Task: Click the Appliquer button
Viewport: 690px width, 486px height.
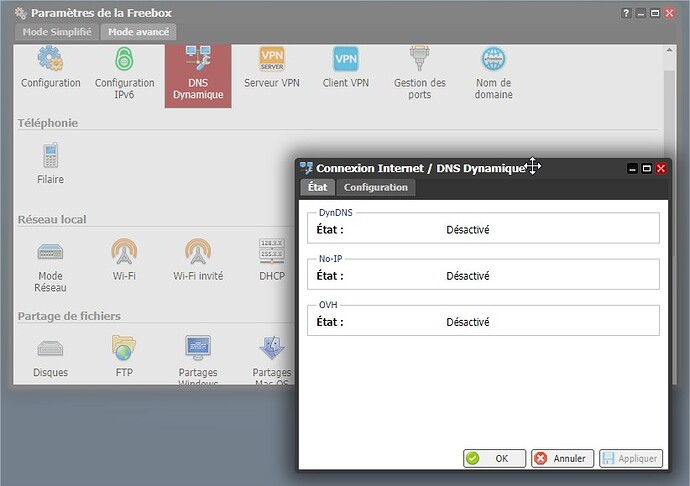Action: [631, 458]
